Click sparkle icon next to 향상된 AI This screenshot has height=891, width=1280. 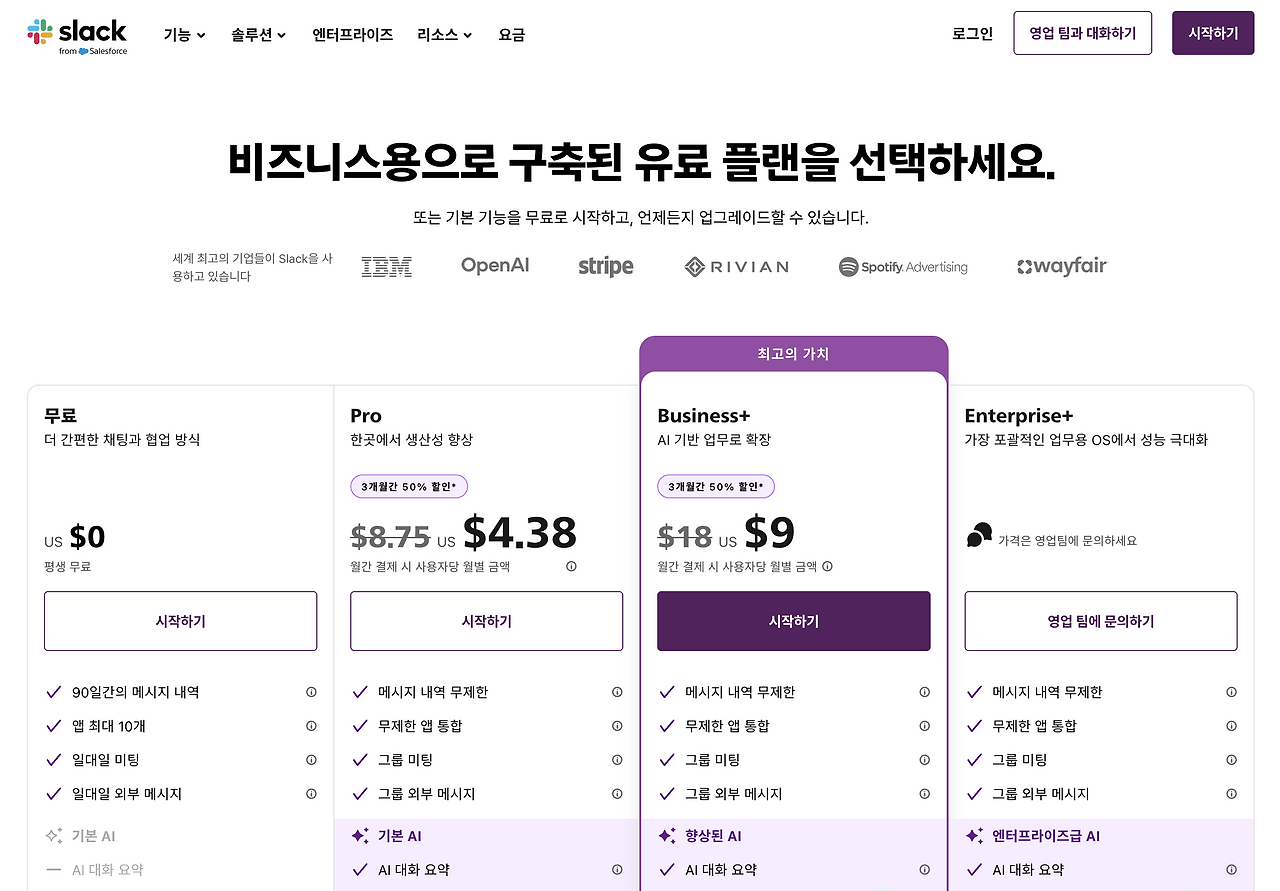coord(667,836)
